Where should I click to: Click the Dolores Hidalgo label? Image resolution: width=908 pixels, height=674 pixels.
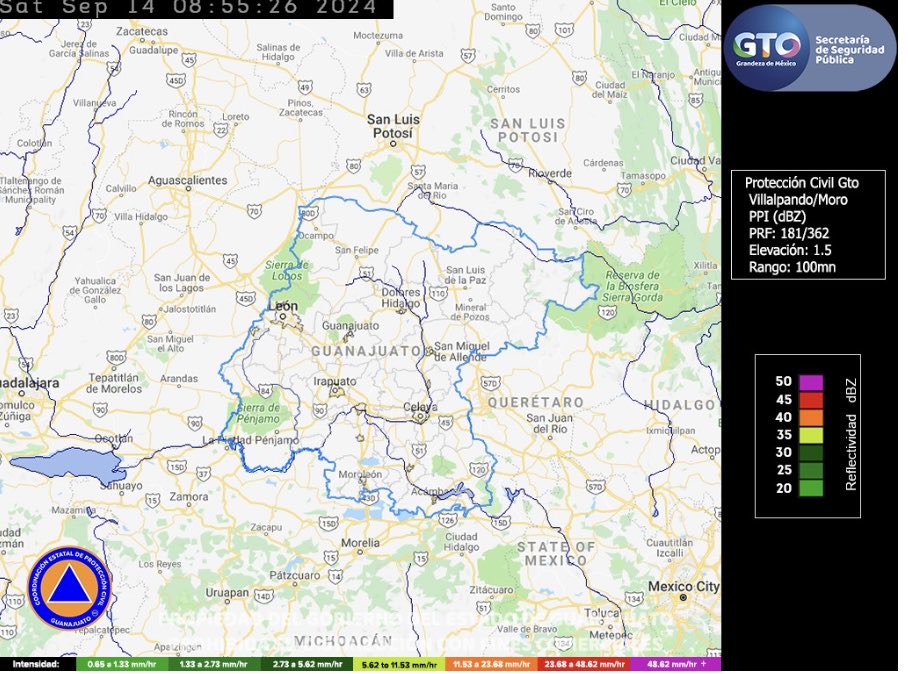tap(401, 298)
